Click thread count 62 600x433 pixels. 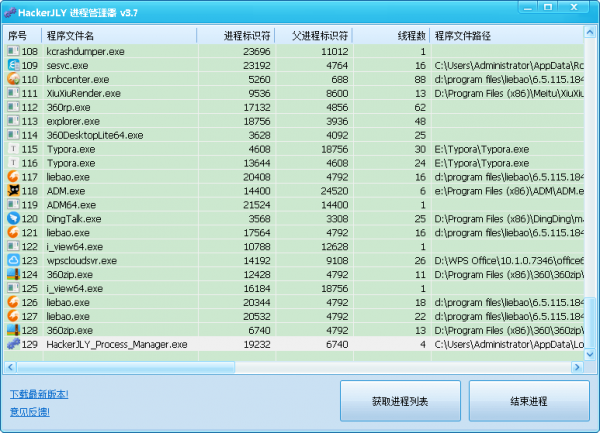[420, 107]
